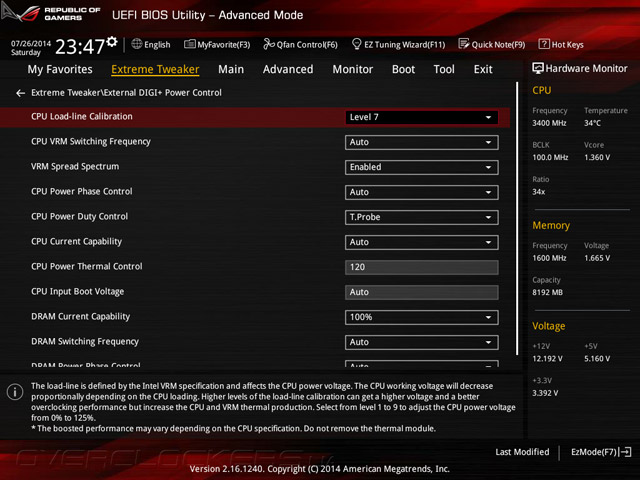Screen dimensions: 640x480
Task: Select DRAM Switching Frequency label
Action: pyautogui.click(x=85, y=342)
